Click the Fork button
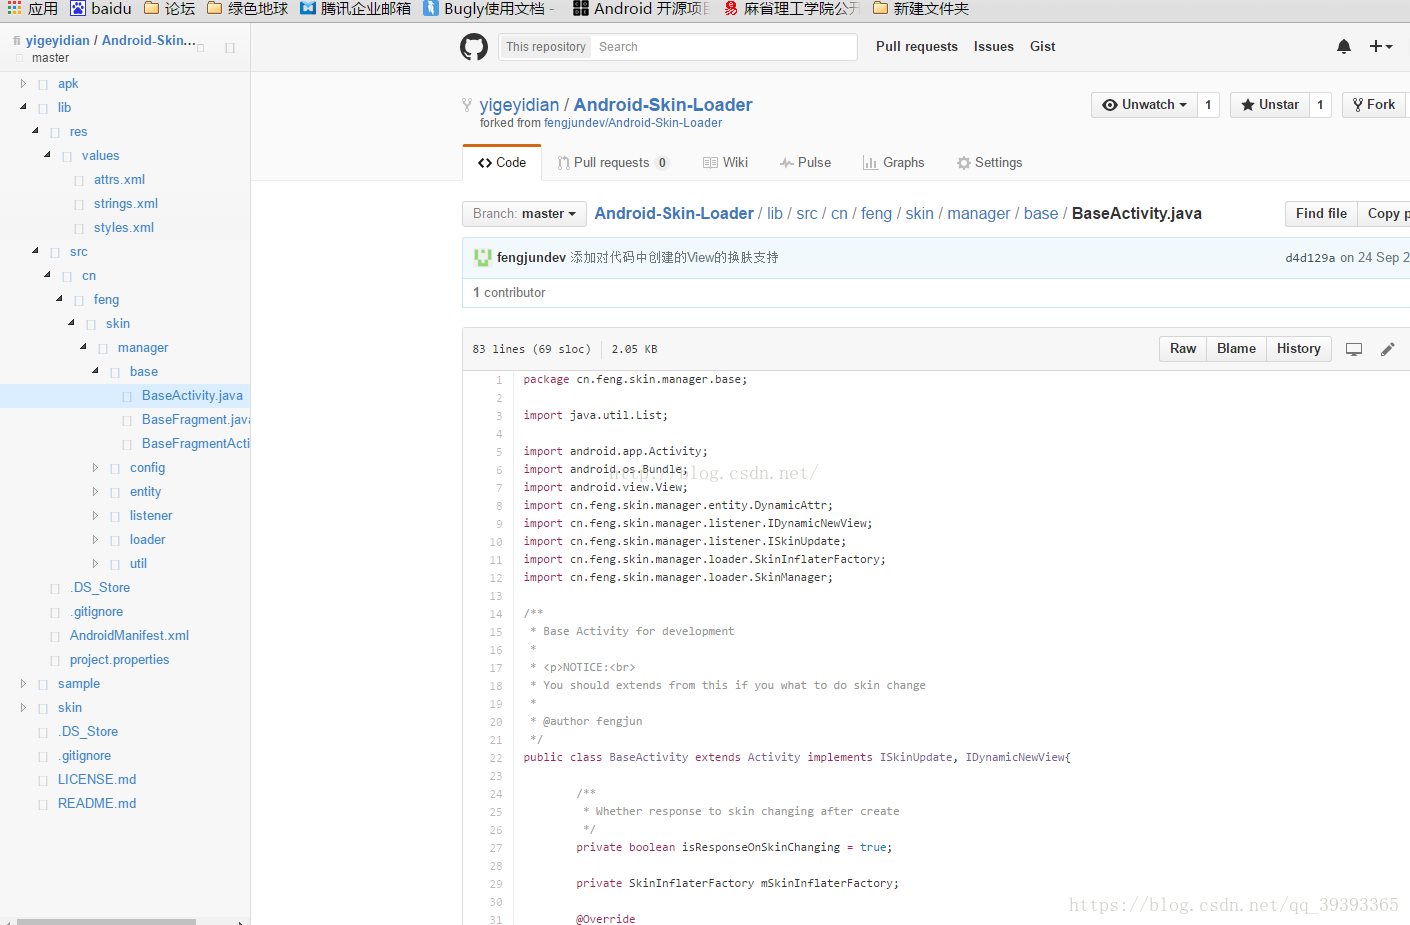 (x=1375, y=105)
